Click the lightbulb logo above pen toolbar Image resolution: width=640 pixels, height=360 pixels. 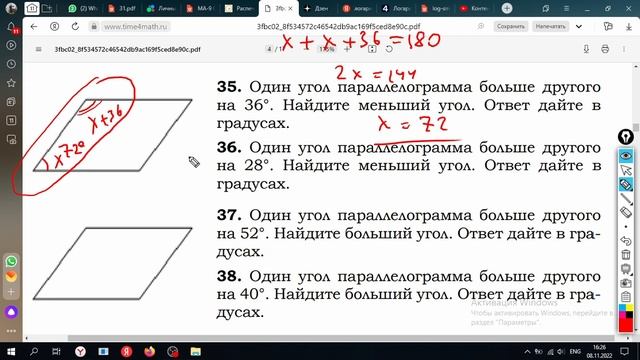click(626, 137)
